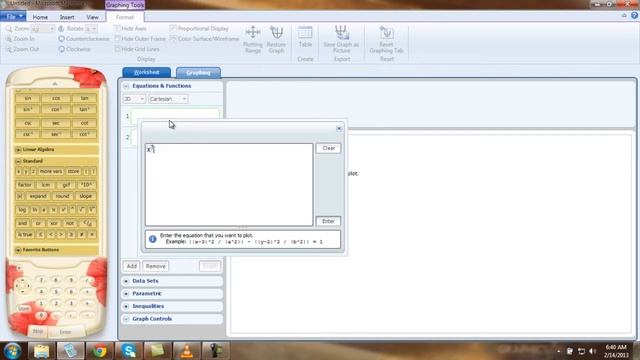This screenshot has height=360, width=640.
Task: Close the equation input dialog
Action: [x=339, y=129]
